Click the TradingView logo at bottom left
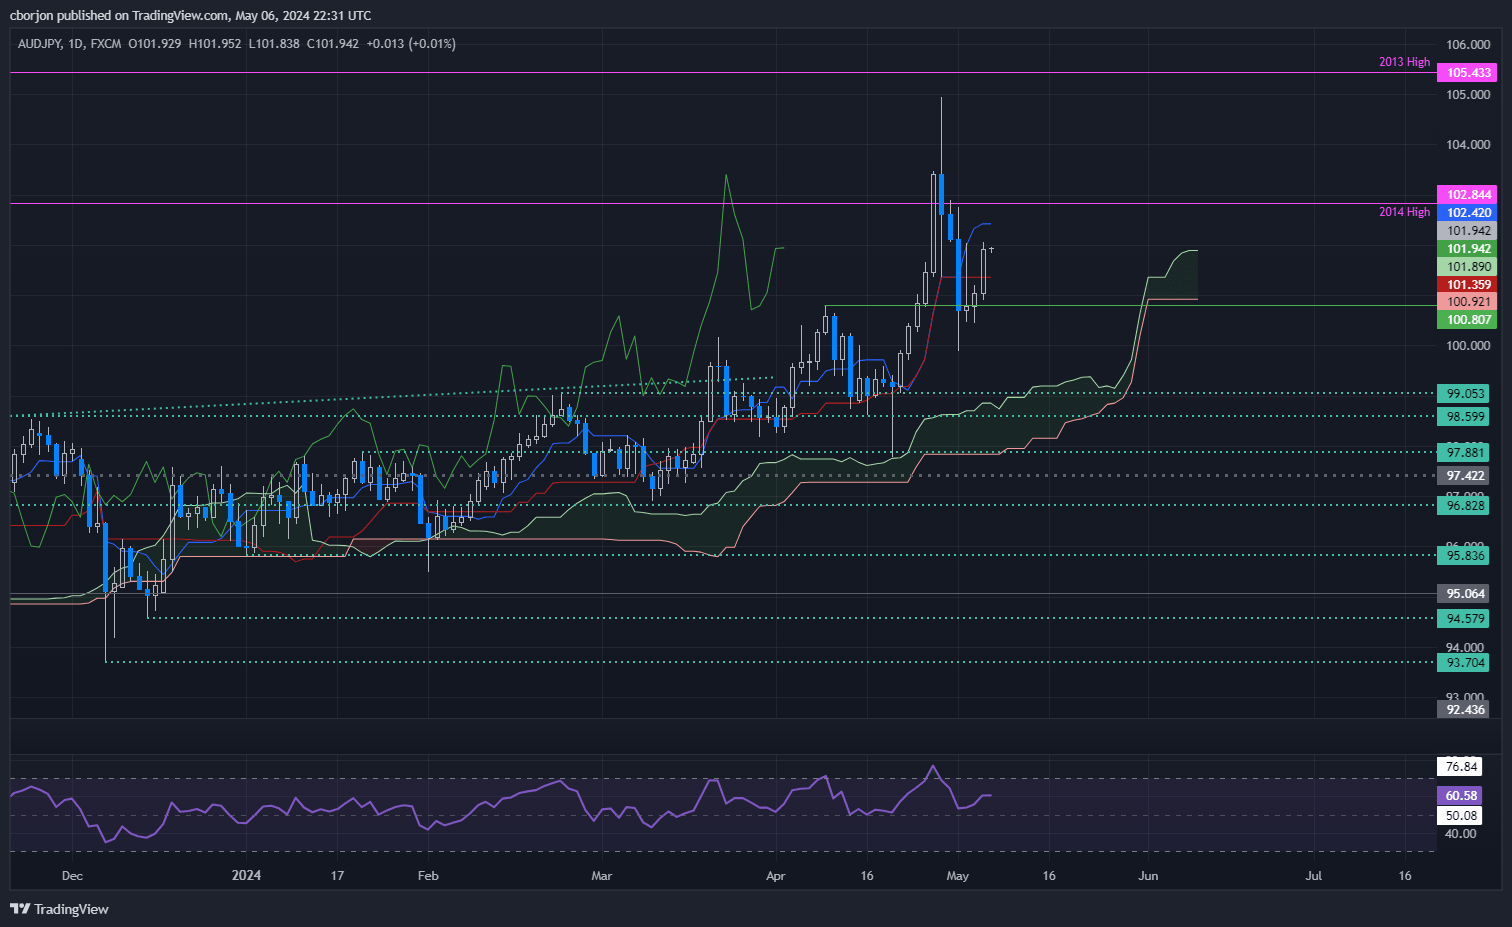 (59, 909)
